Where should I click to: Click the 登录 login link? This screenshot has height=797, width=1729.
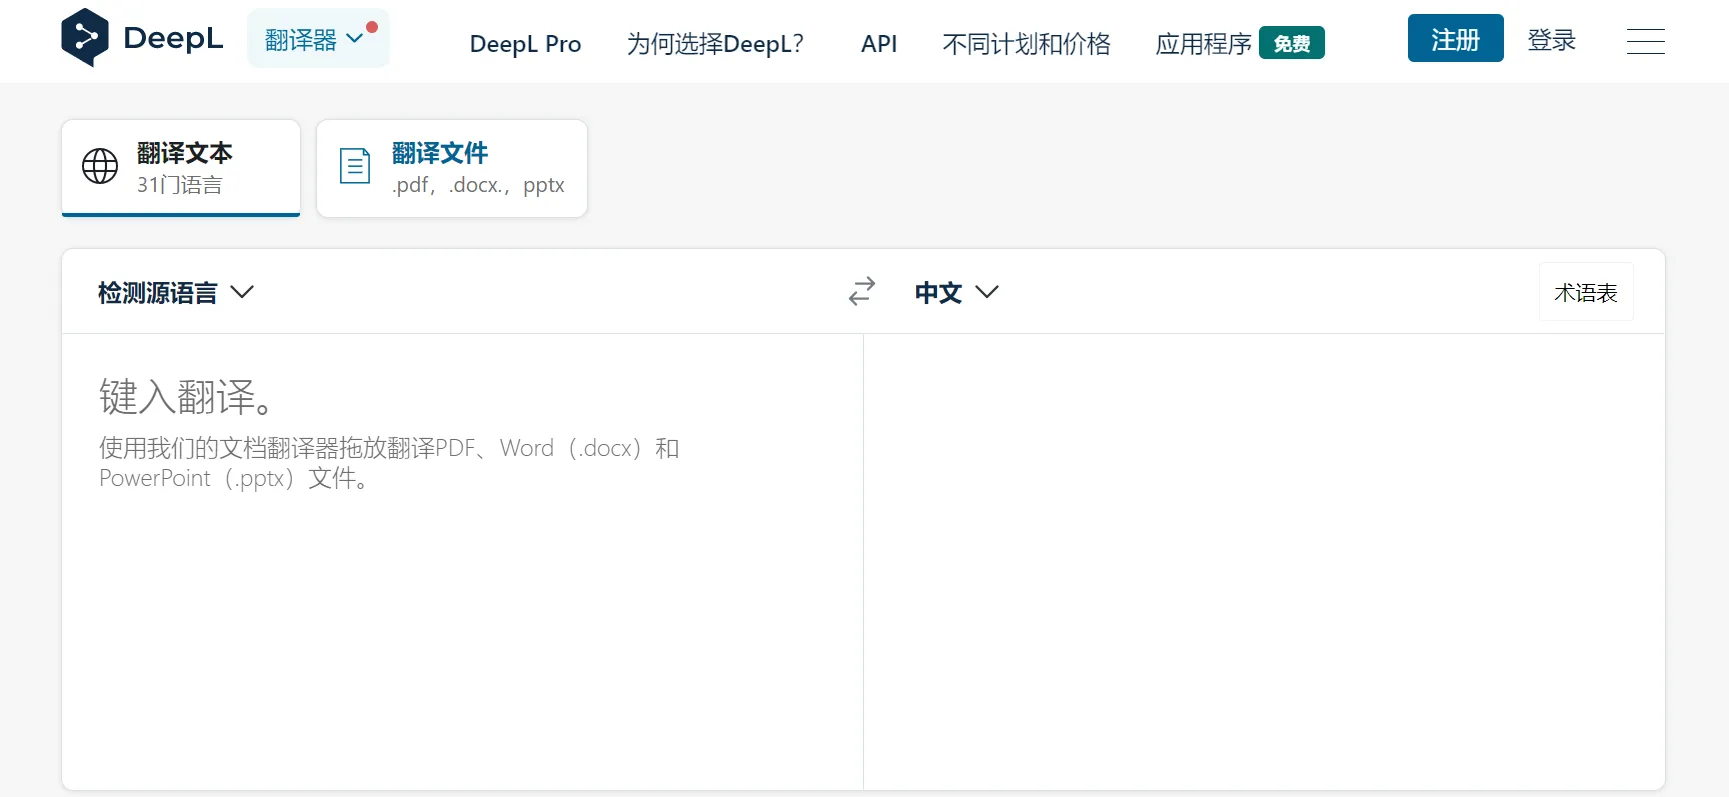[1551, 40]
